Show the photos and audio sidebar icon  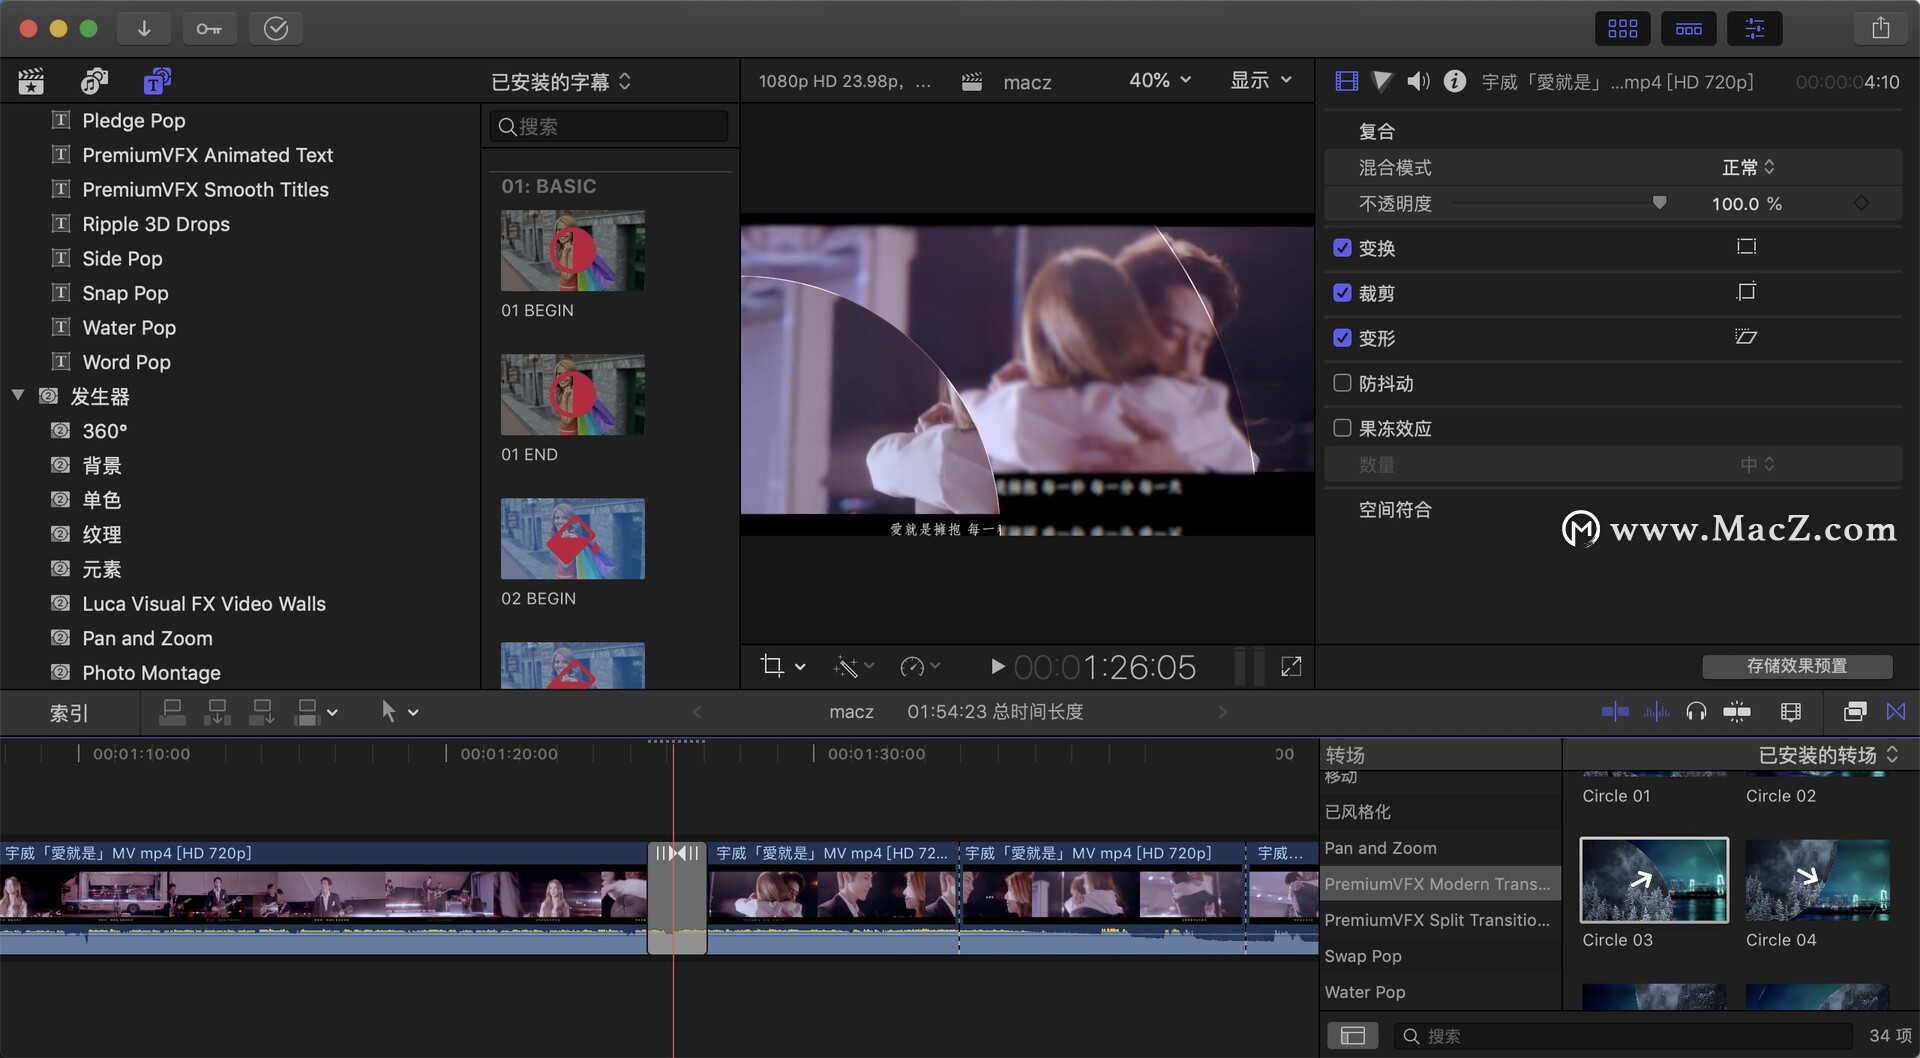coord(94,81)
